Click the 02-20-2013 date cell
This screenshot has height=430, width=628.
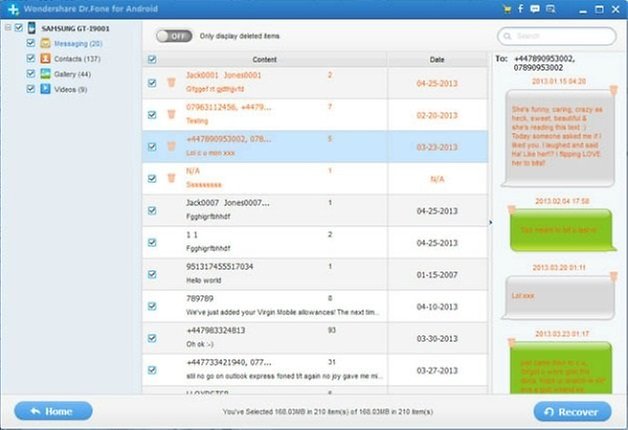tap(437, 115)
